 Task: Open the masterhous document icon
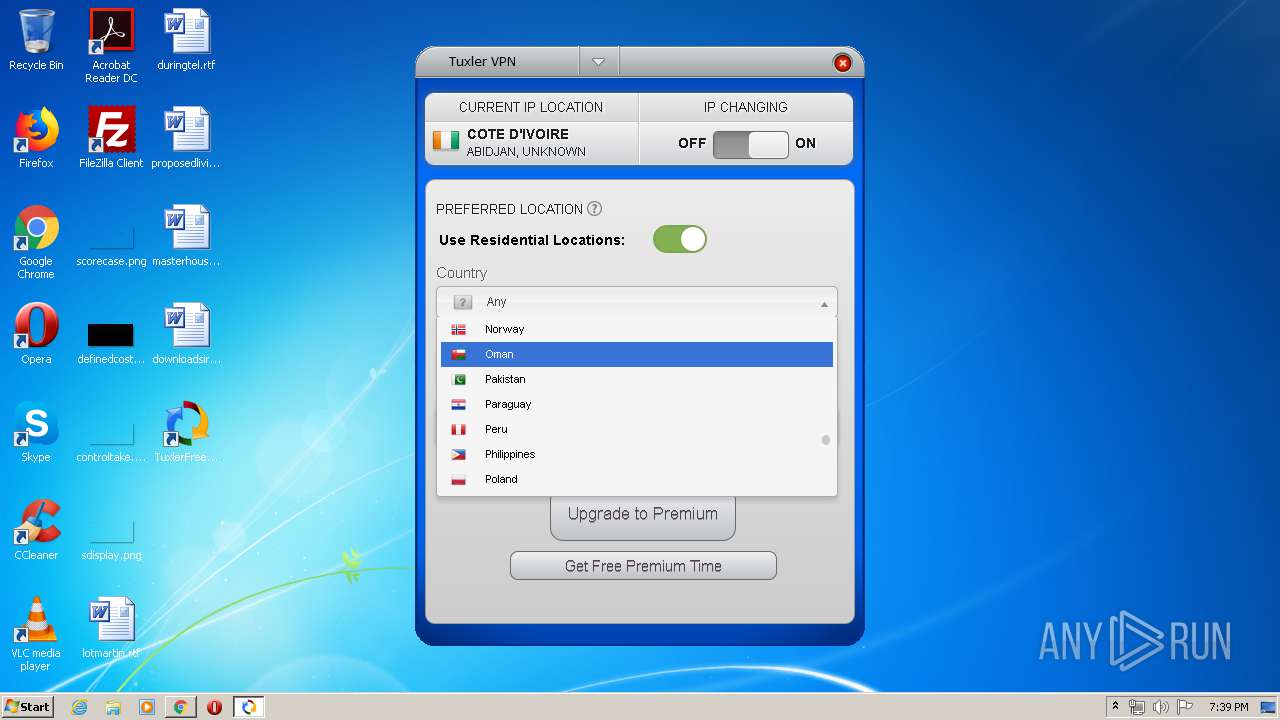click(x=186, y=236)
